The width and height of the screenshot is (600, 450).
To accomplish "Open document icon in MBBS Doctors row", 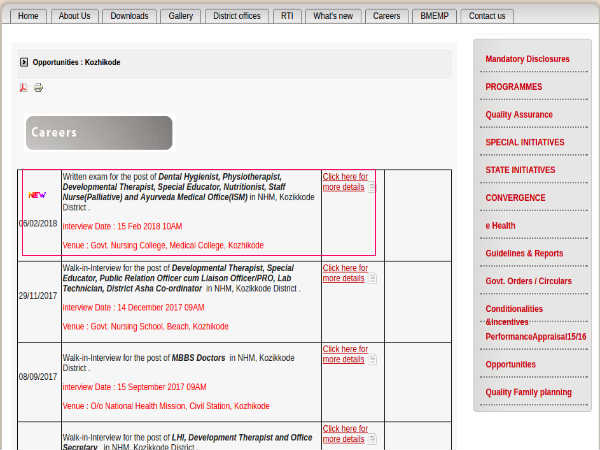I will point(372,359).
